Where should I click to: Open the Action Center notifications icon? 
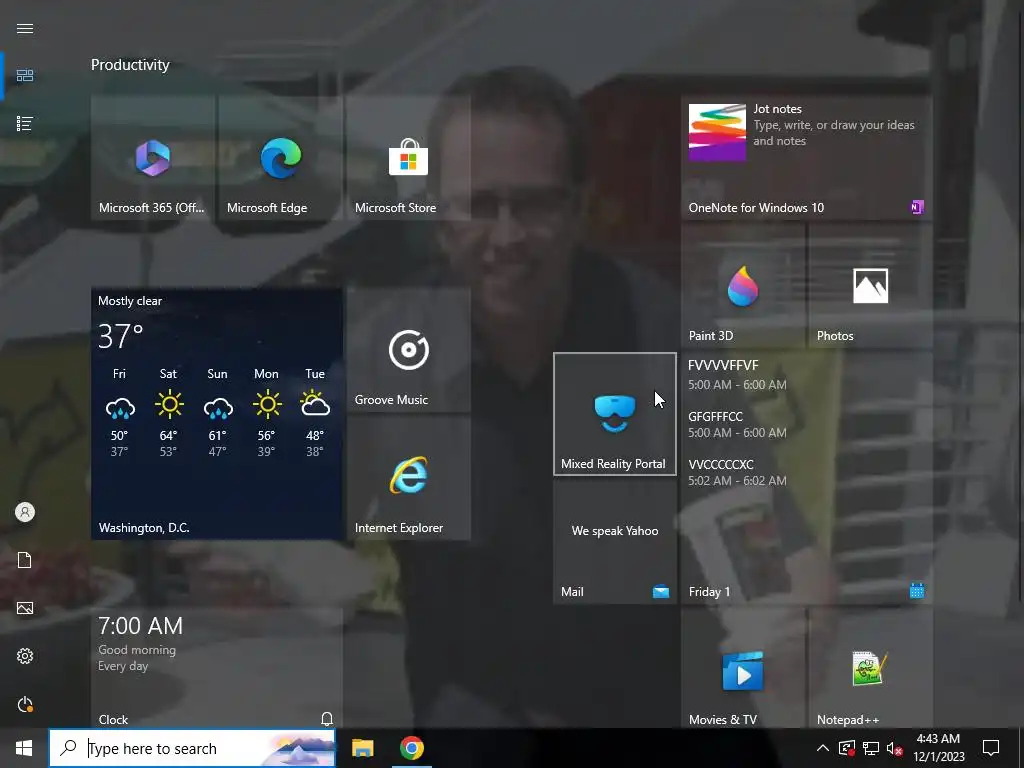tap(991, 748)
